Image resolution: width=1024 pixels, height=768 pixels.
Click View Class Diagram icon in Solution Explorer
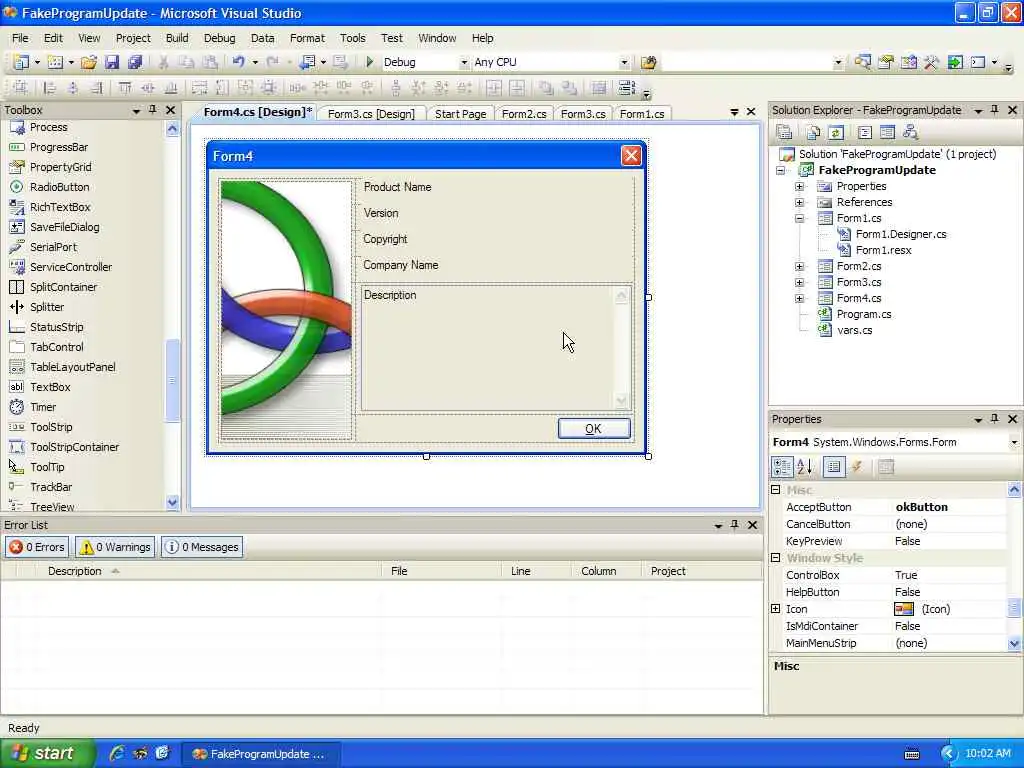click(910, 133)
